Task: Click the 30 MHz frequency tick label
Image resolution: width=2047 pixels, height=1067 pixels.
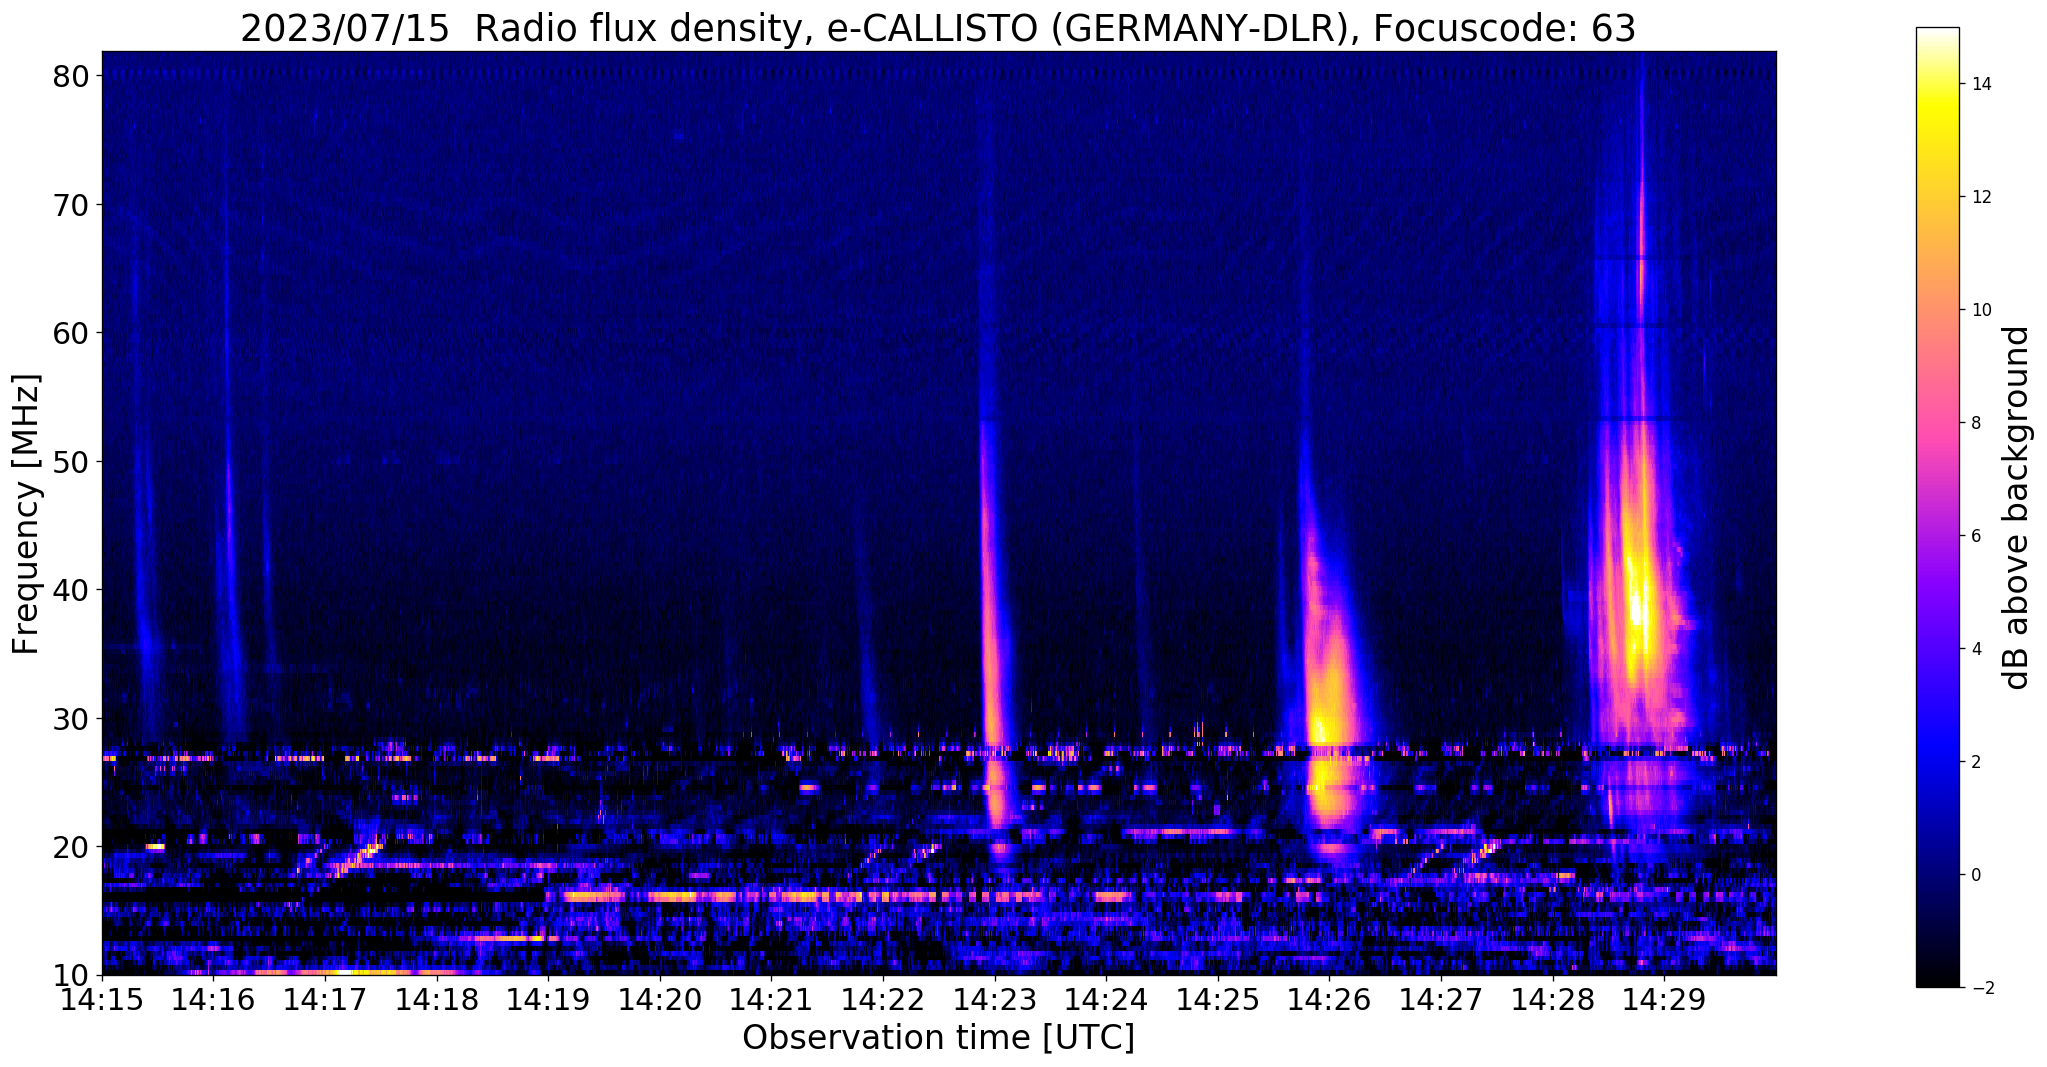Action: pyautogui.click(x=73, y=719)
